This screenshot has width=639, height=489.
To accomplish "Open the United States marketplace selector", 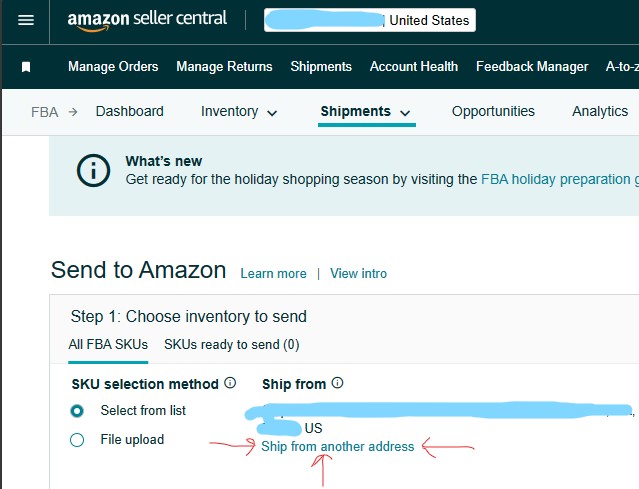I will coord(370,20).
